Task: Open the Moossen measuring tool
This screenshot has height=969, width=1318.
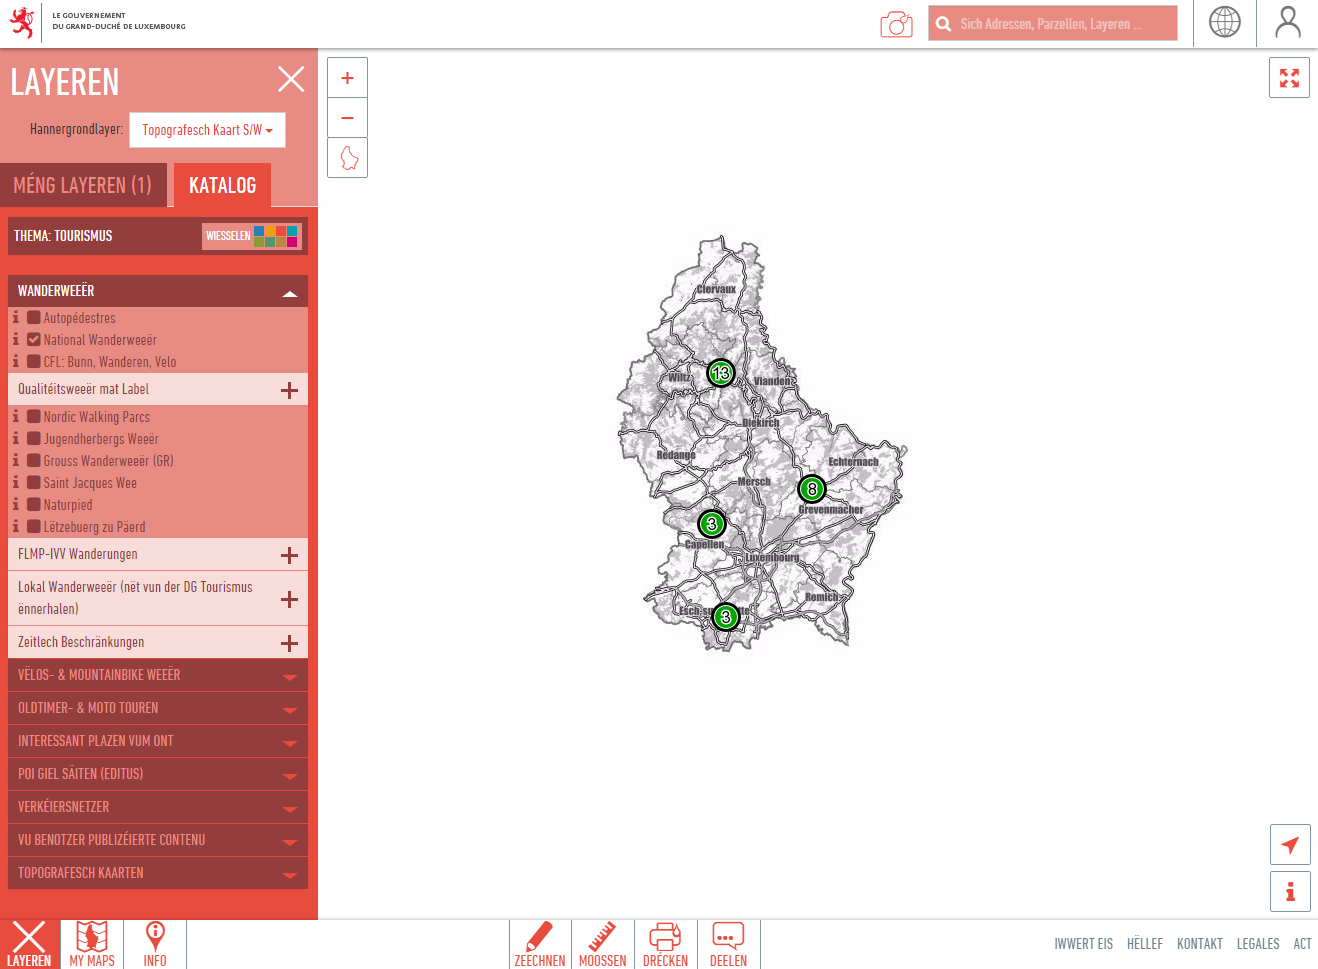Action: (x=603, y=944)
